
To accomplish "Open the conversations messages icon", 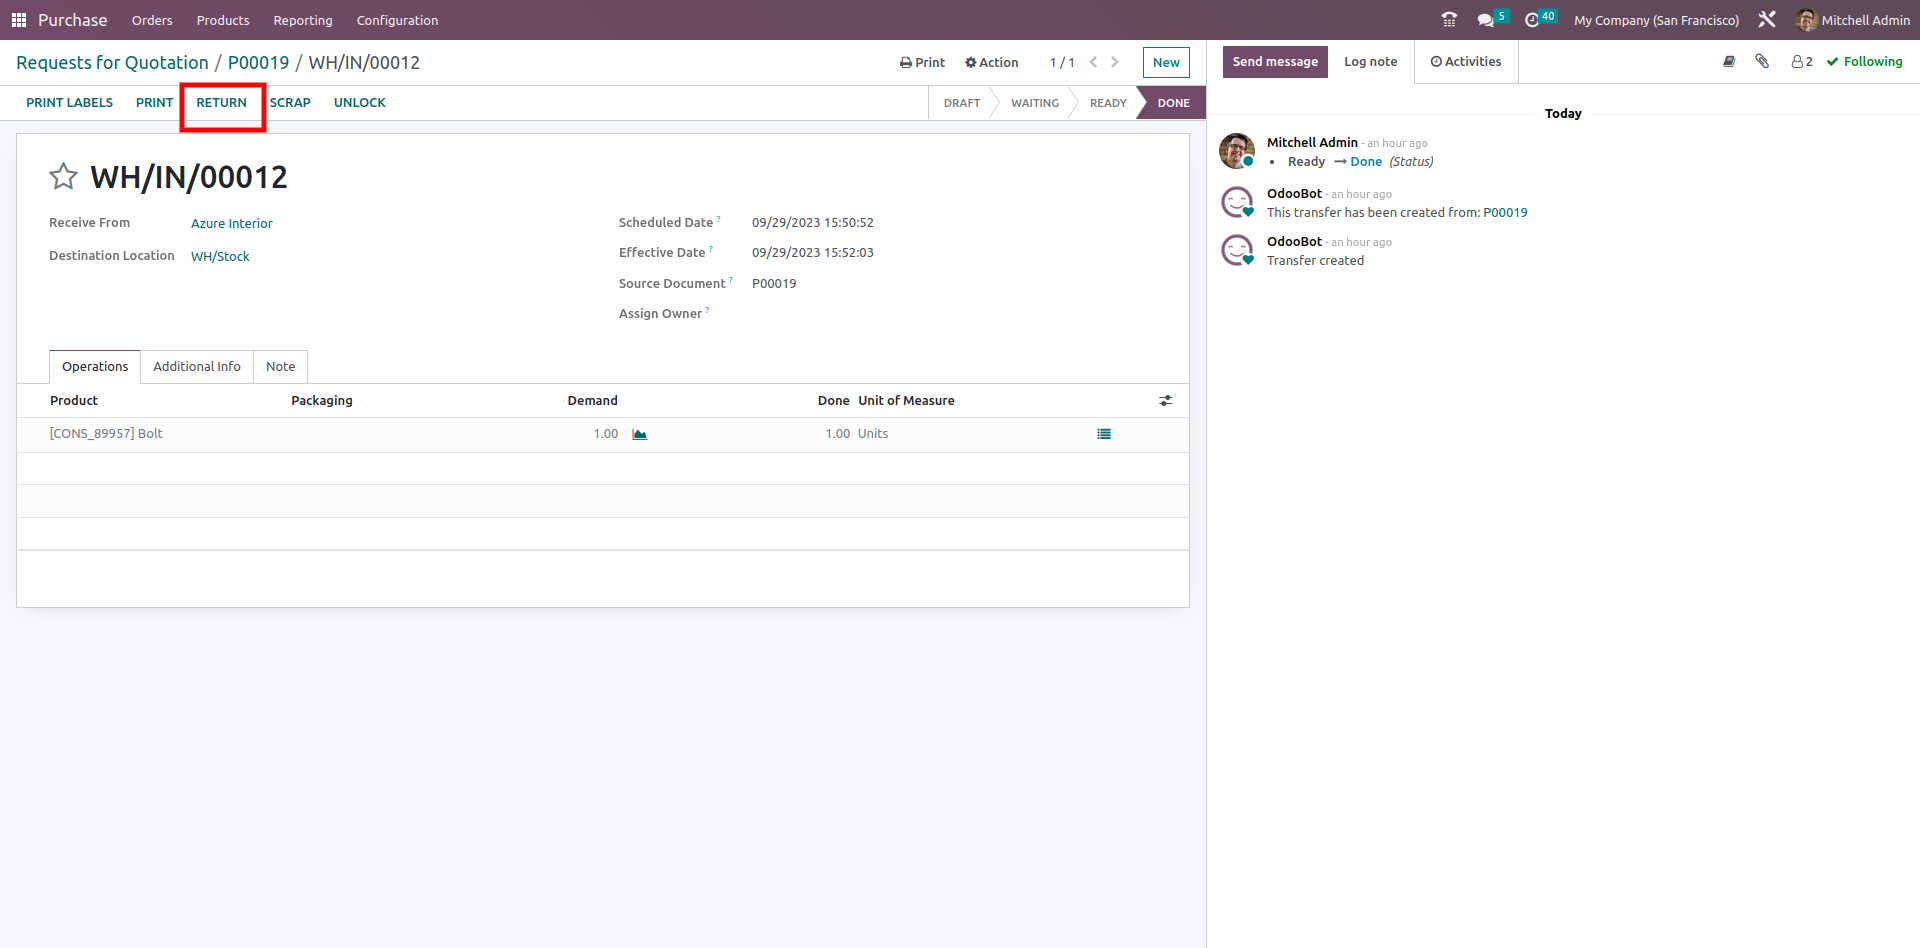I will pyautogui.click(x=1485, y=20).
